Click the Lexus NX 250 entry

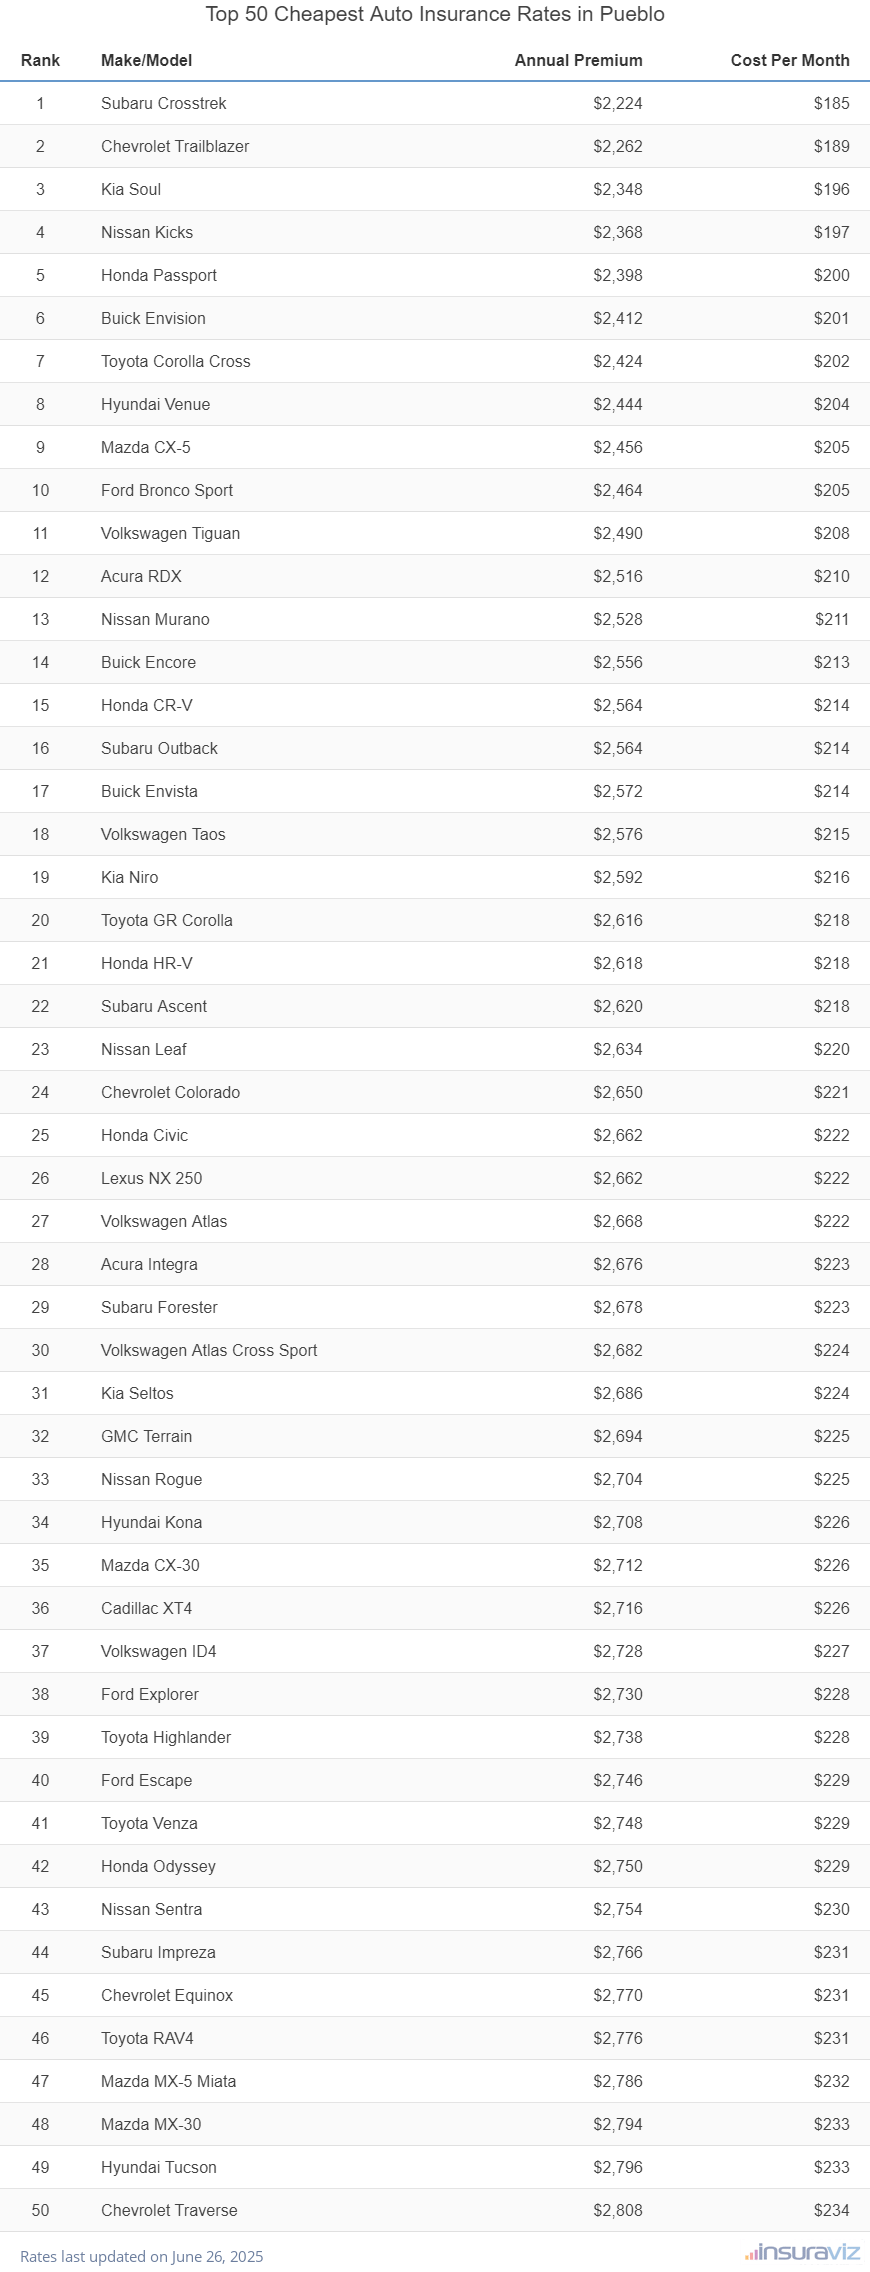point(152,1178)
